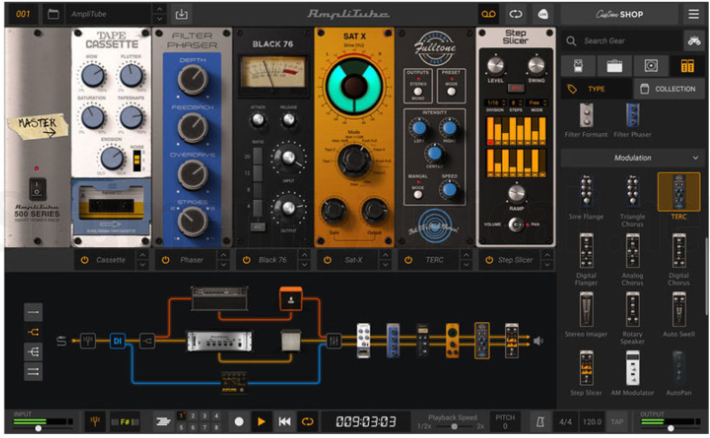Viewport: 710px width, 438px height.
Task: Select the rack effects gear category icon
Action: tap(687, 66)
